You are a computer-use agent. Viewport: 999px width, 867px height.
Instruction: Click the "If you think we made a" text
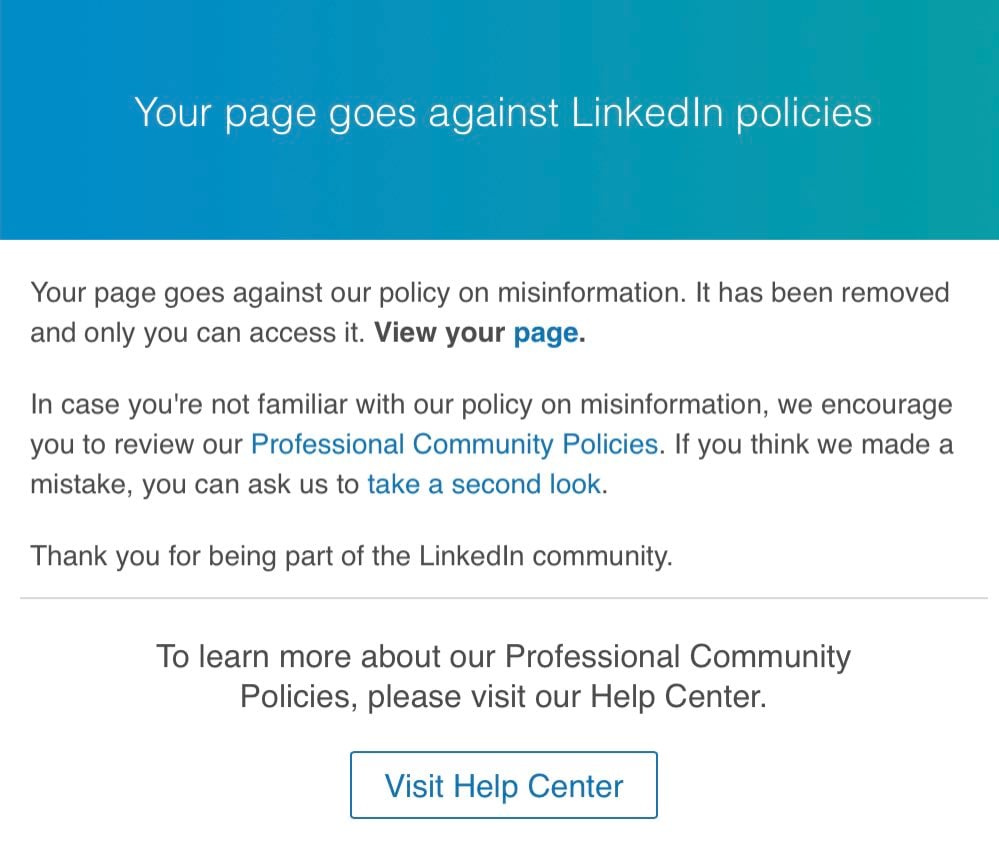(x=814, y=445)
